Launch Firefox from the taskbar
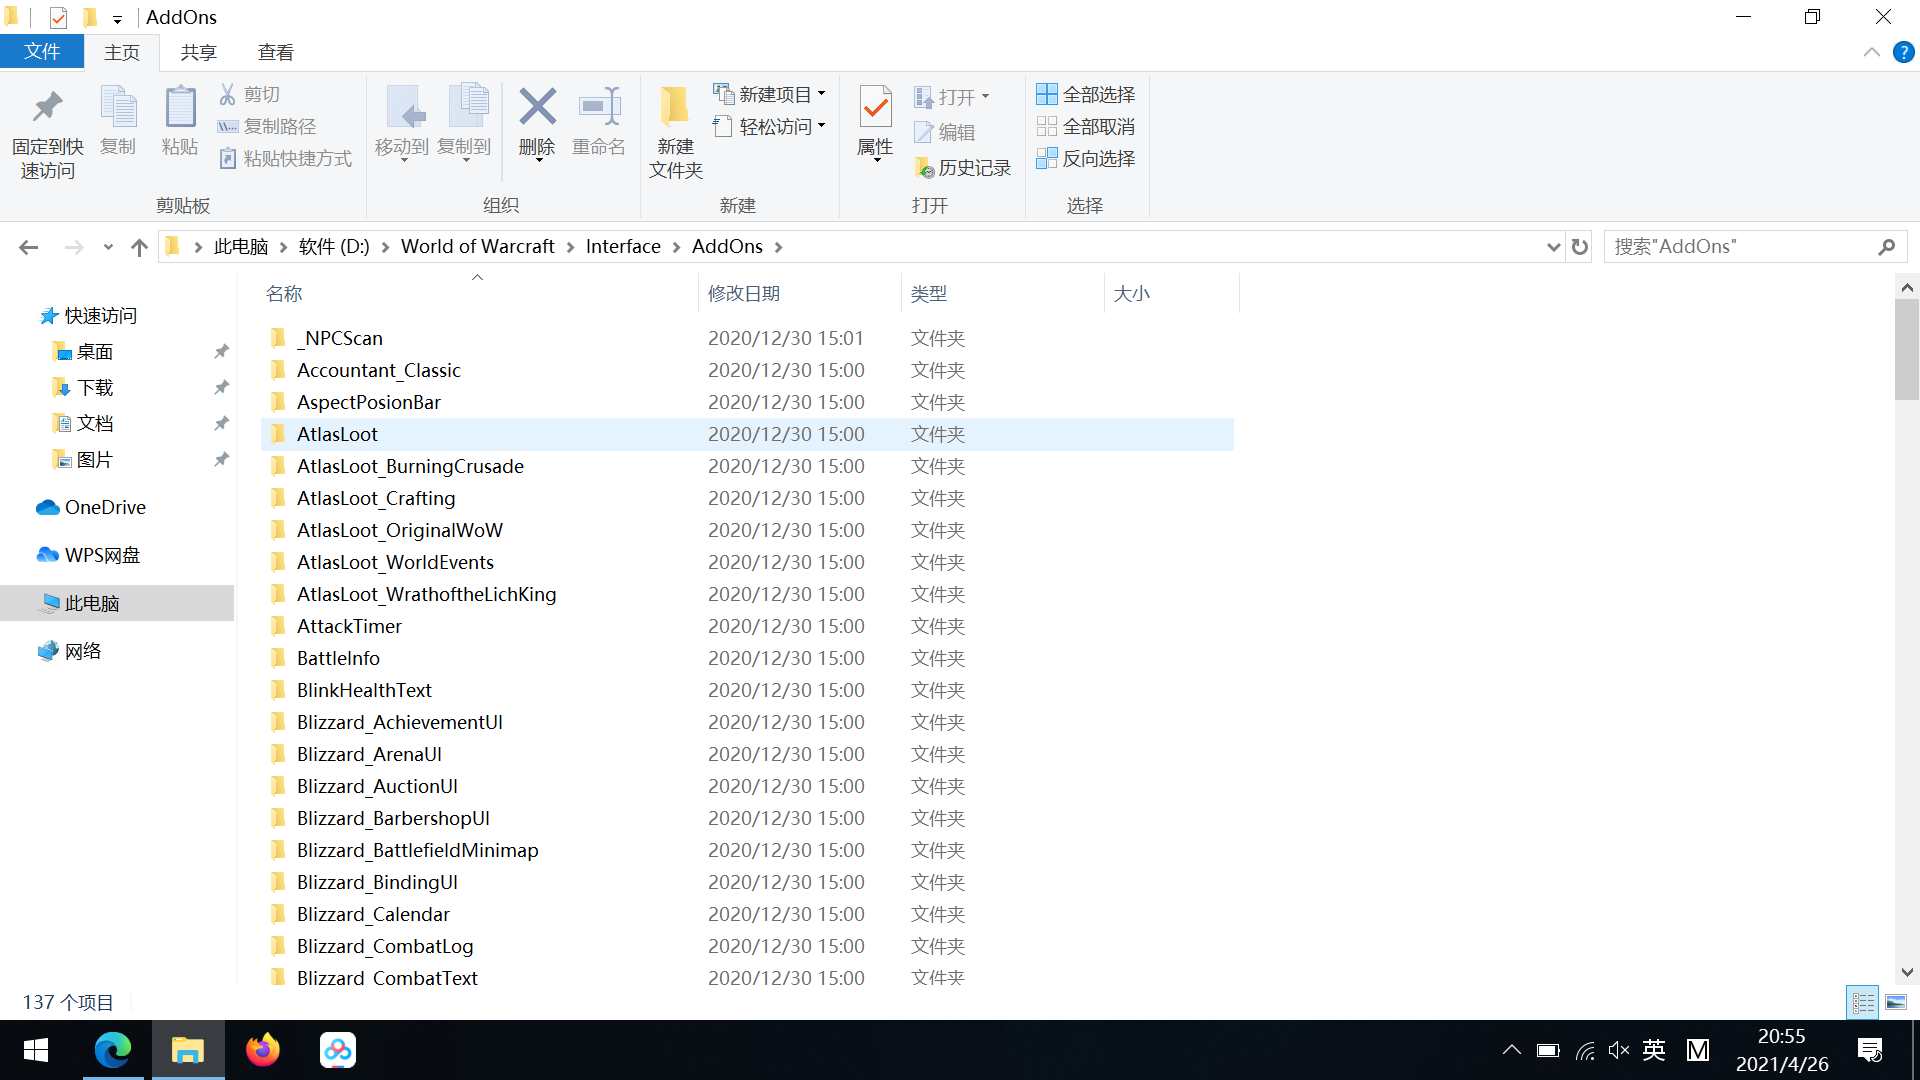The height and width of the screenshot is (1080, 1920). tap(262, 1050)
